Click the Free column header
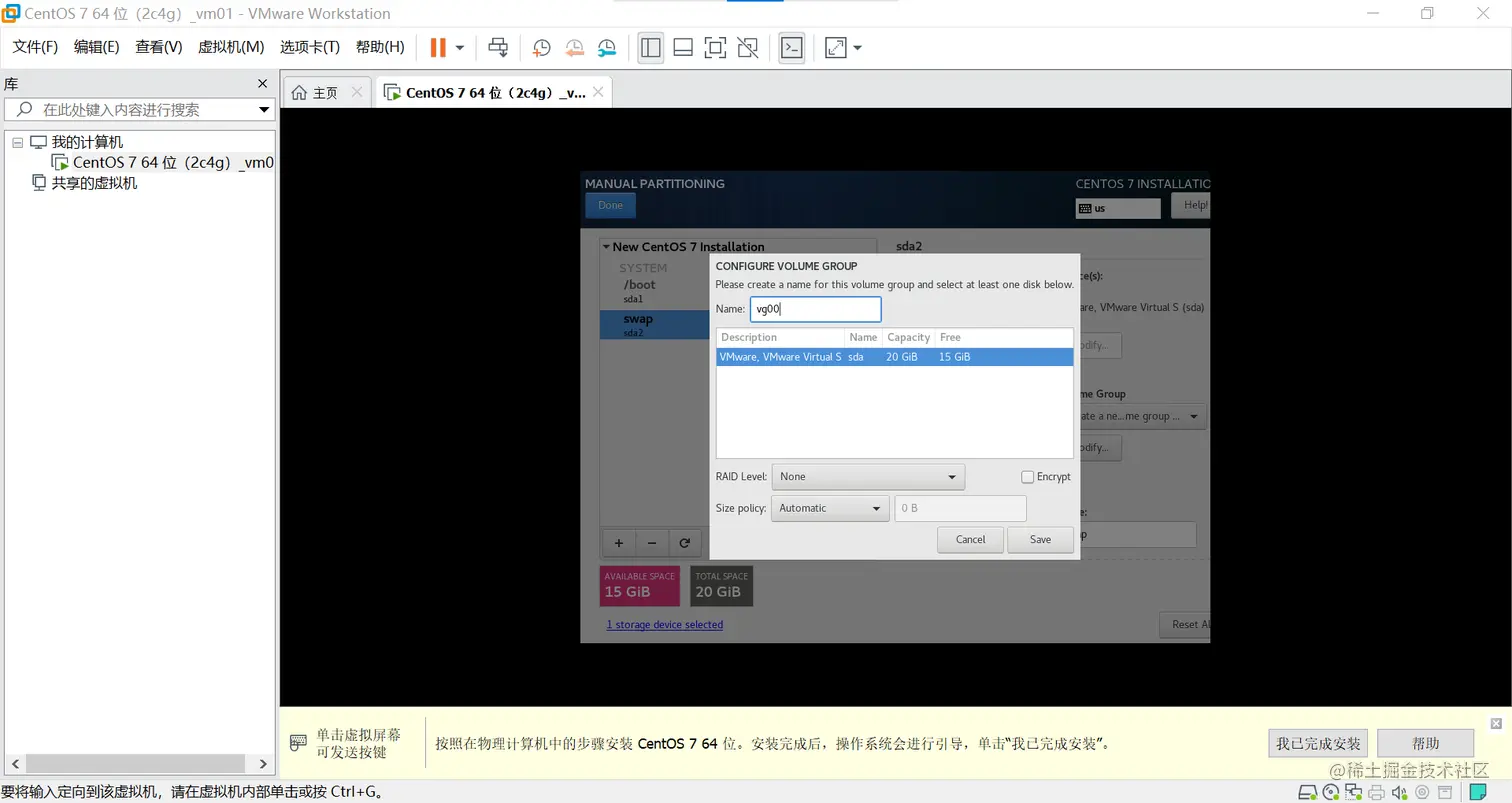The height and width of the screenshot is (803, 1512). [x=1003, y=337]
